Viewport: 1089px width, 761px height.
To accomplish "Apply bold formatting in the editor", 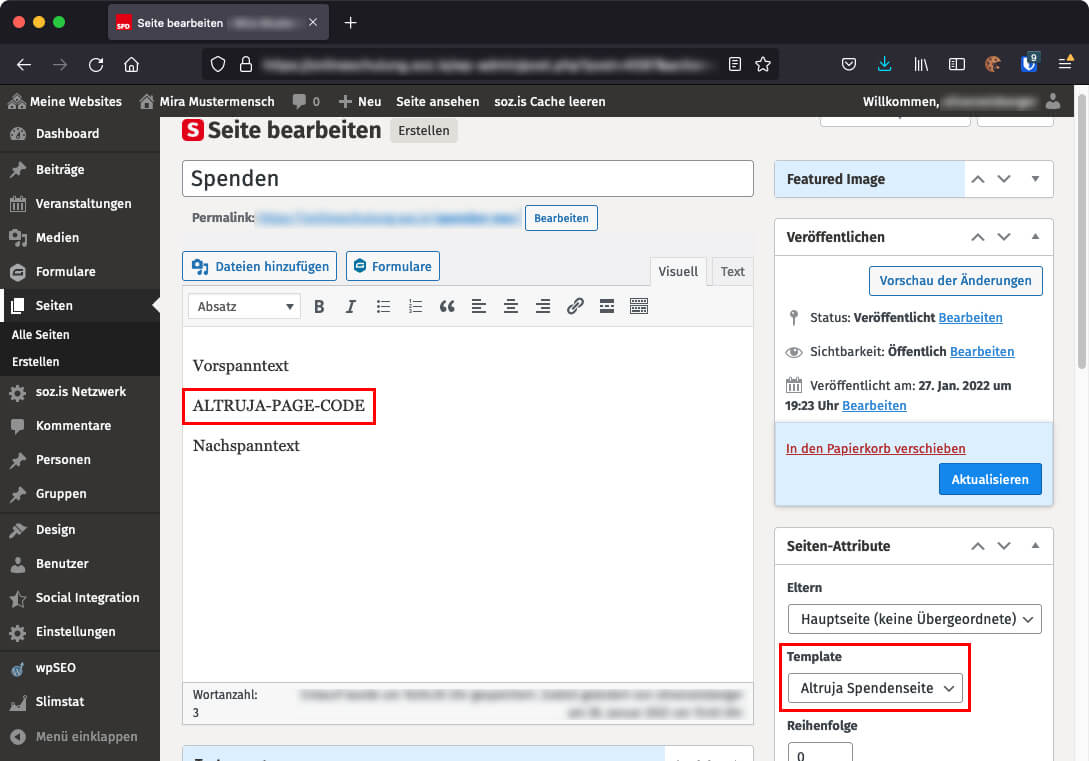I will point(319,307).
